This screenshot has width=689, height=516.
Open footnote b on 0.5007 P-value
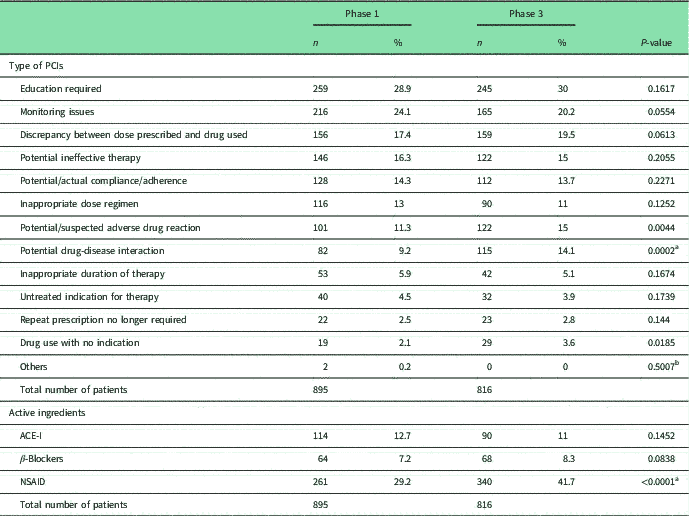pos(678,363)
